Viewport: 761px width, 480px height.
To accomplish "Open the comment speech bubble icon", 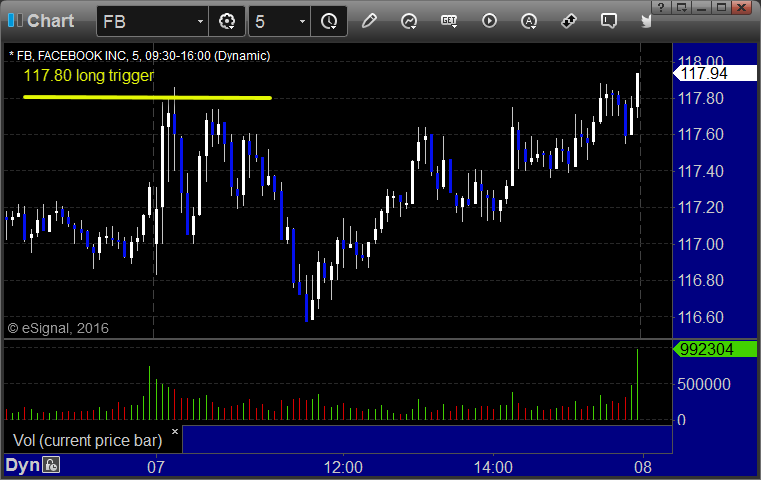I will pyautogui.click(x=609, y=21).
